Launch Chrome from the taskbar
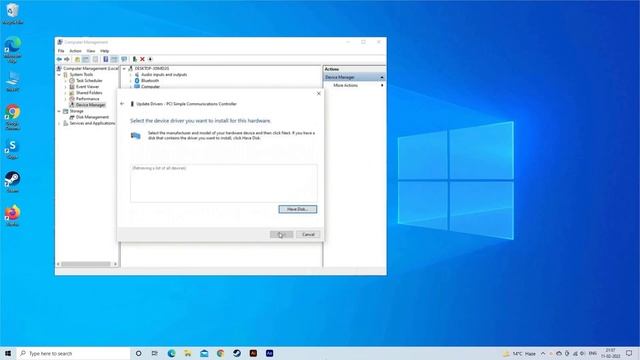 (x=220, y=353)
